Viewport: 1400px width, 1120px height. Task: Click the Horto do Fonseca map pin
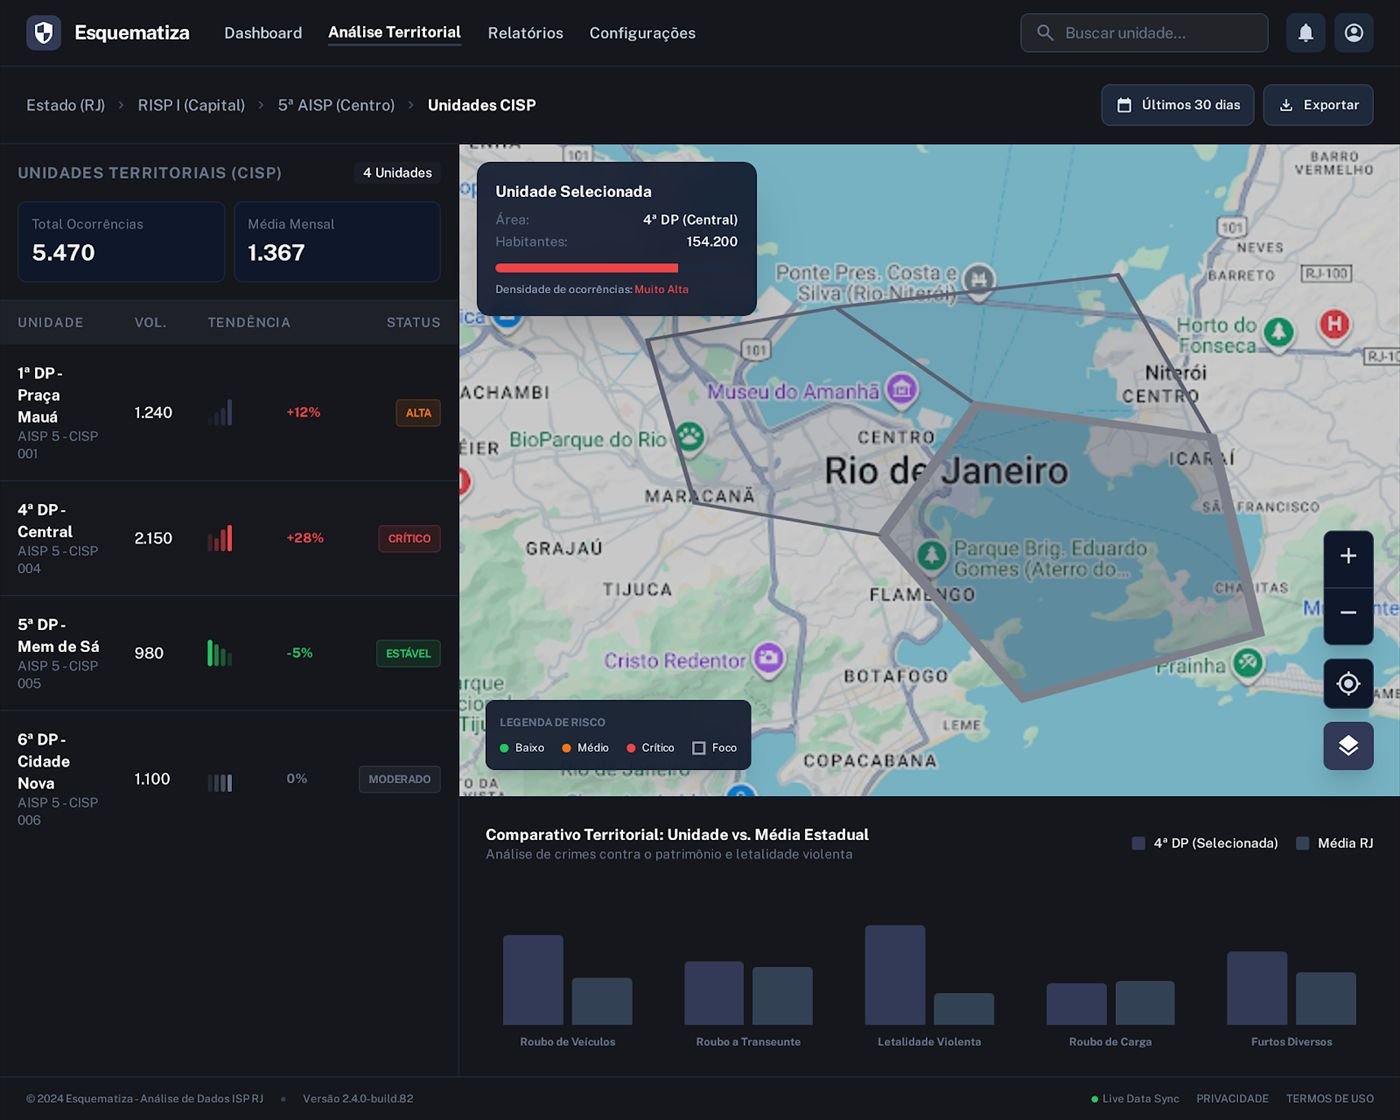1278,331
